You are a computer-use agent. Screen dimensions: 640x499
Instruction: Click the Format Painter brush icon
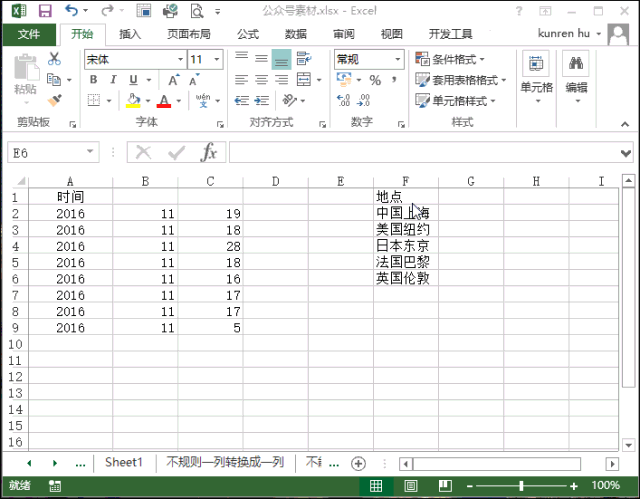54,101
